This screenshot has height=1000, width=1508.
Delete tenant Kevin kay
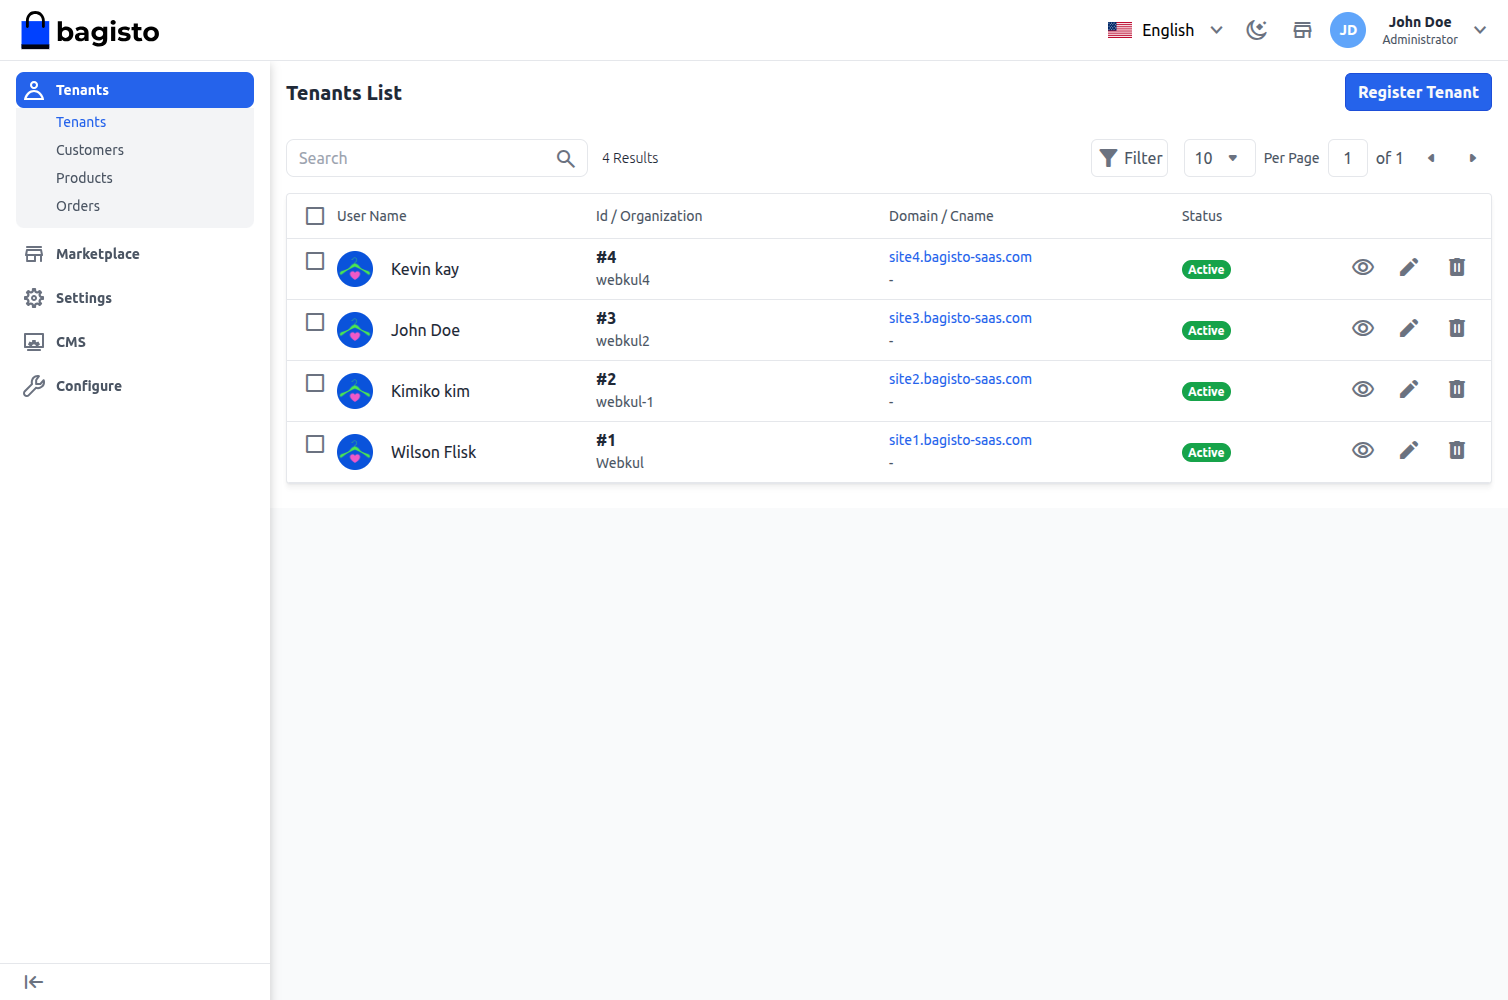point(1457,267)
